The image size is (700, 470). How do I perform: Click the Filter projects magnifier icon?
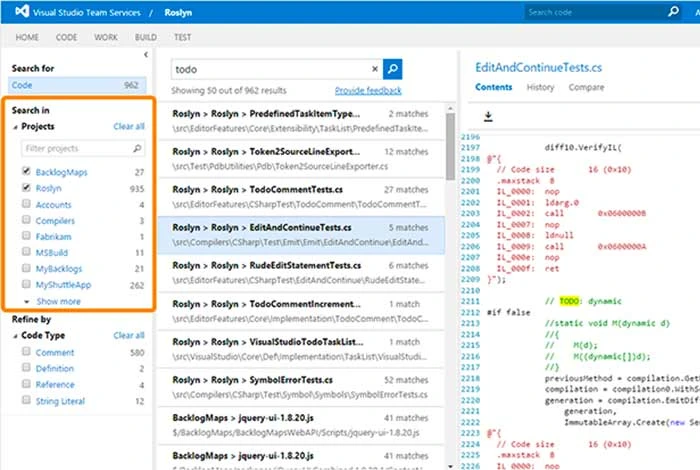(137, 149)
